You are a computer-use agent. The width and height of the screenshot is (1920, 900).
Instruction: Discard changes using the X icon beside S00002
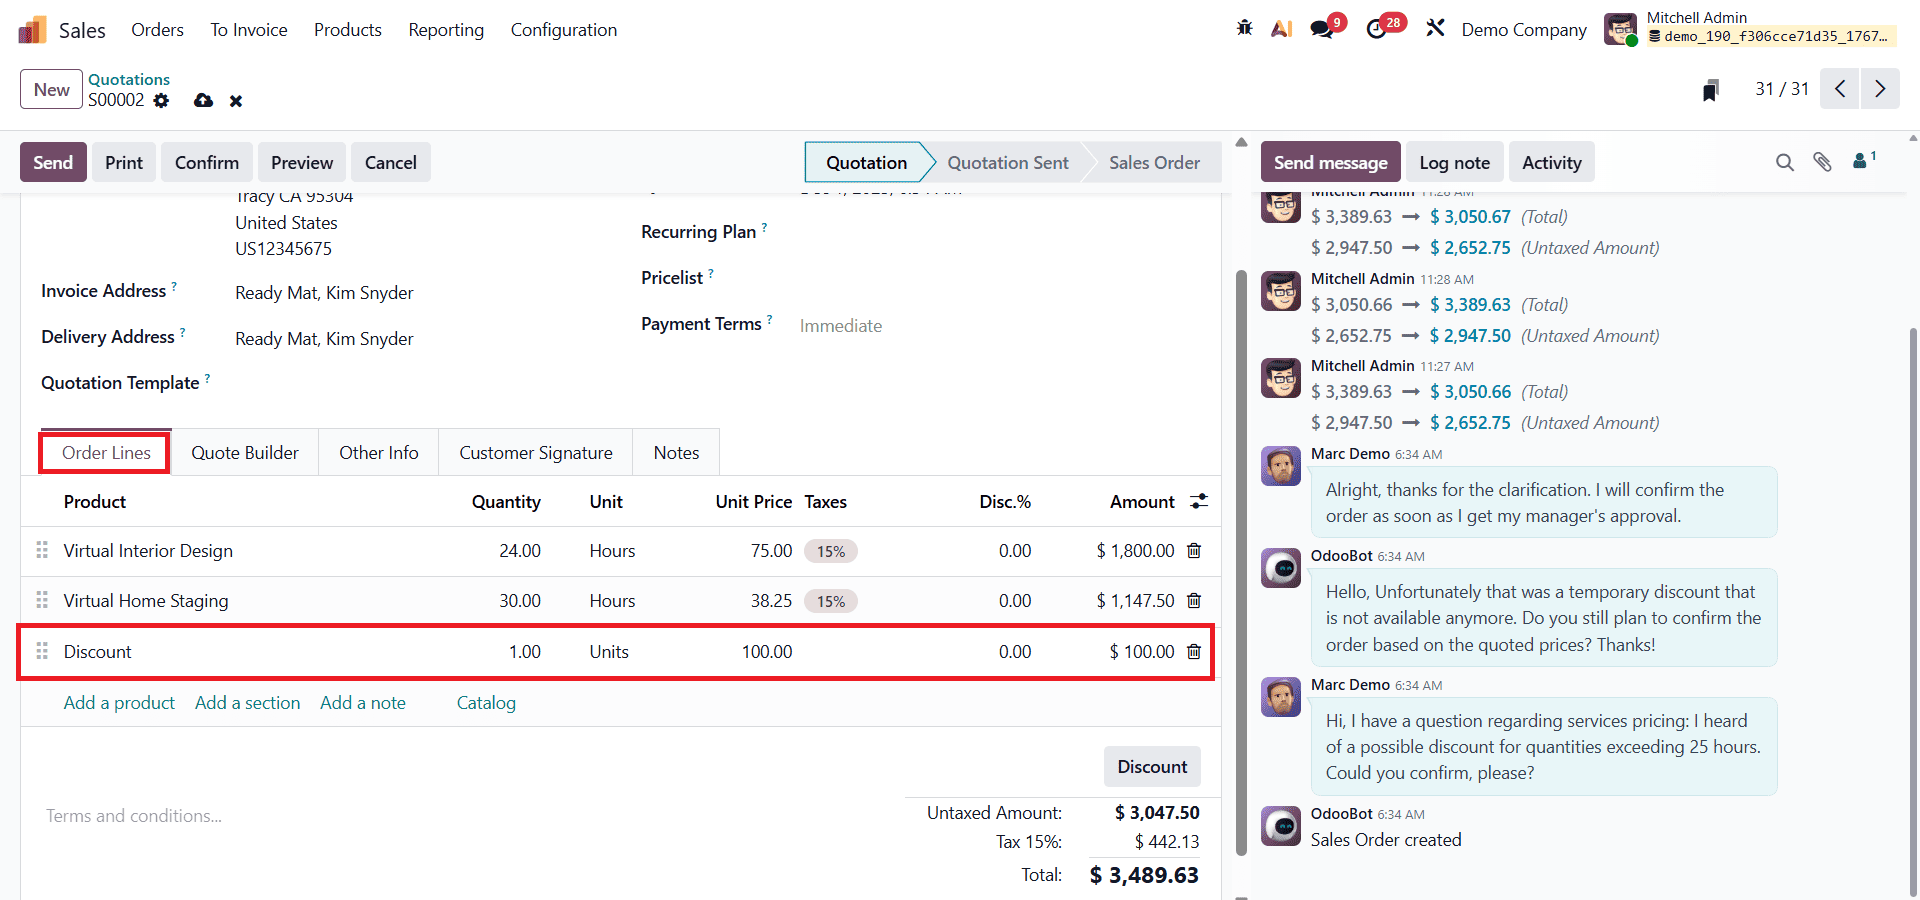point(236,101)
